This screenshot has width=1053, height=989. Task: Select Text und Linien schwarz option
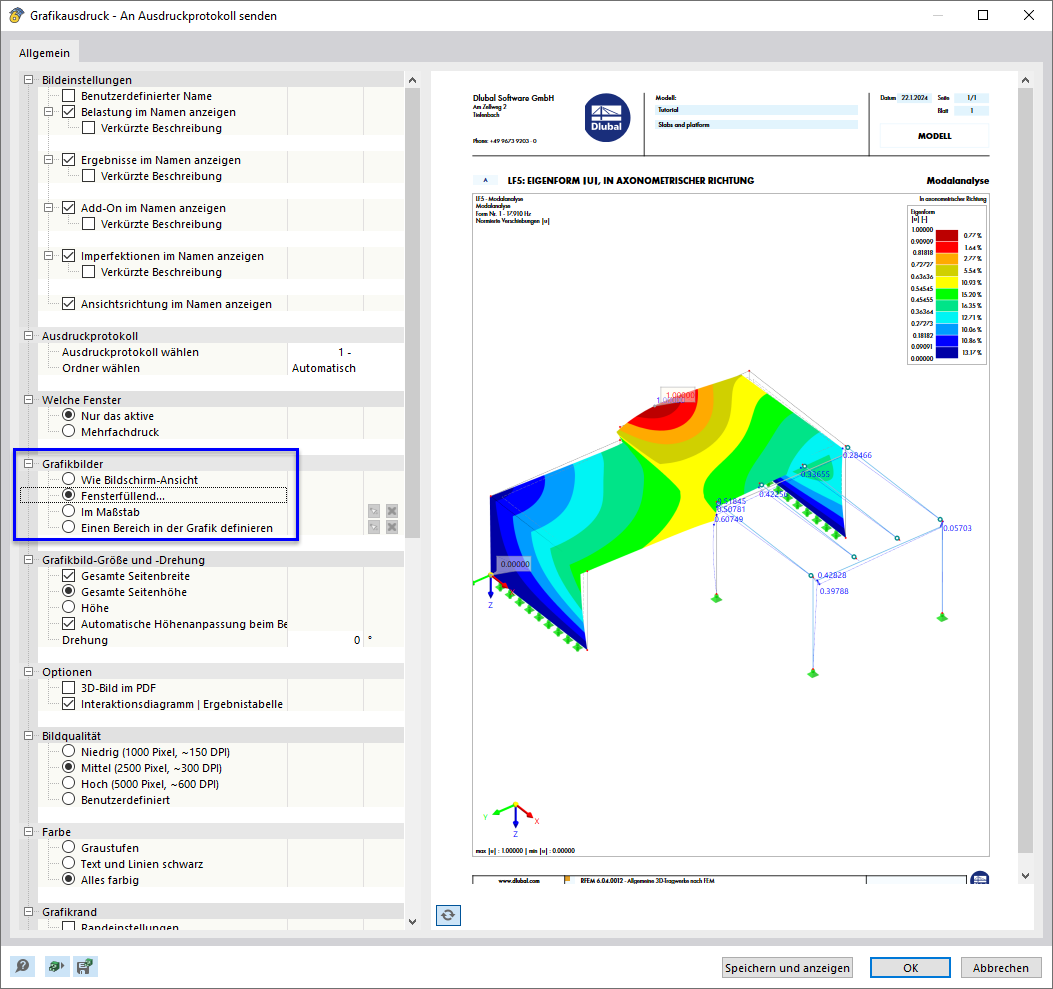click(68, 863)
